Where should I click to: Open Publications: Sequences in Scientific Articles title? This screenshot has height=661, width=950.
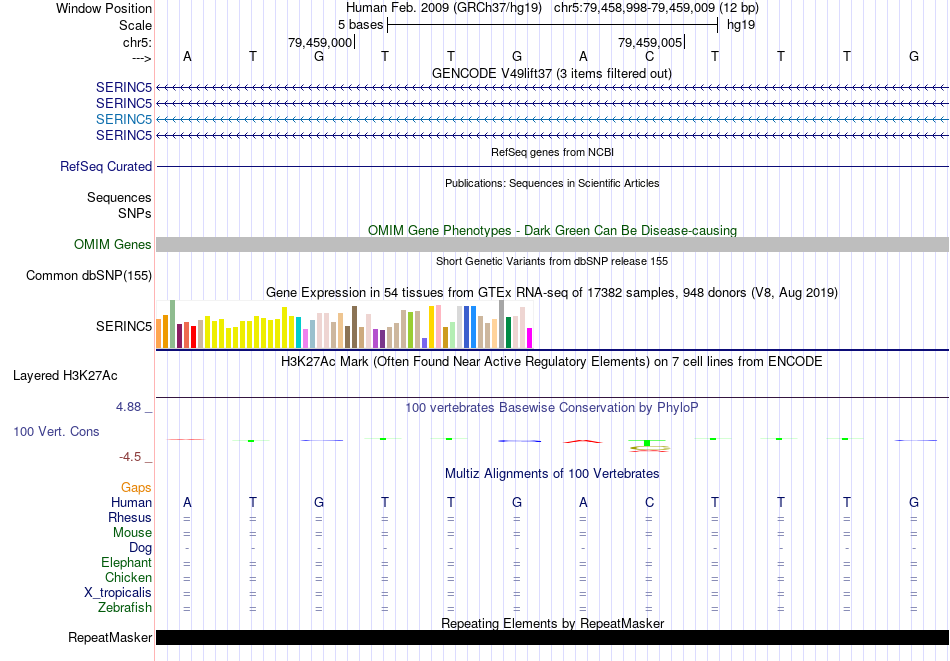(552, 183)
